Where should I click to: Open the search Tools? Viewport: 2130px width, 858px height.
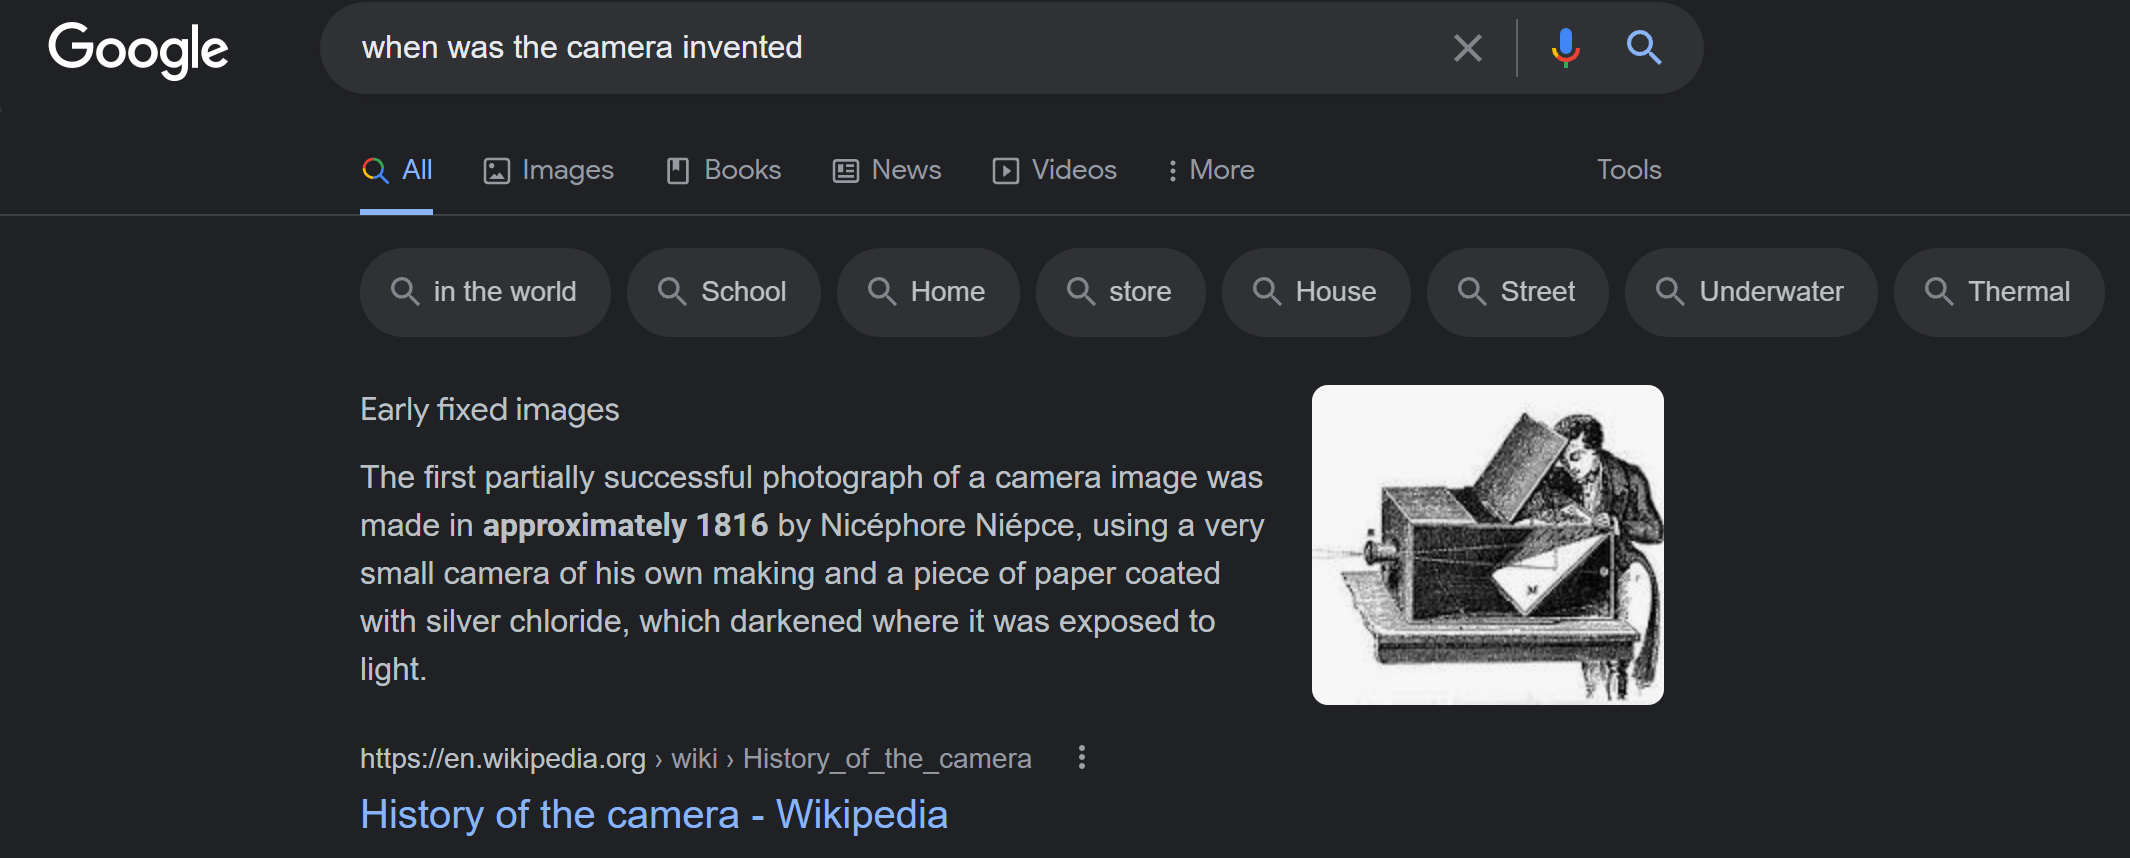point(1629,170)
